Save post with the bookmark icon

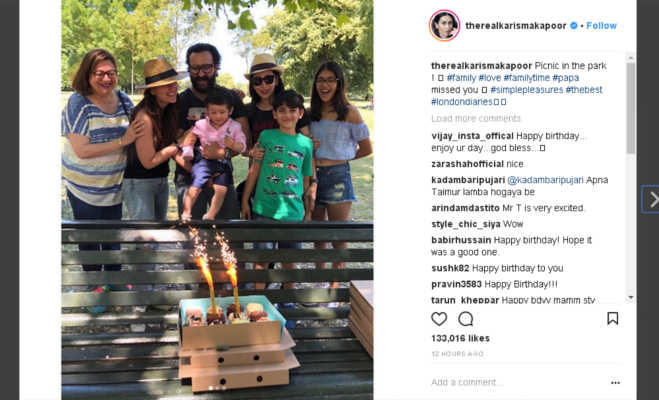coord(612,318)
